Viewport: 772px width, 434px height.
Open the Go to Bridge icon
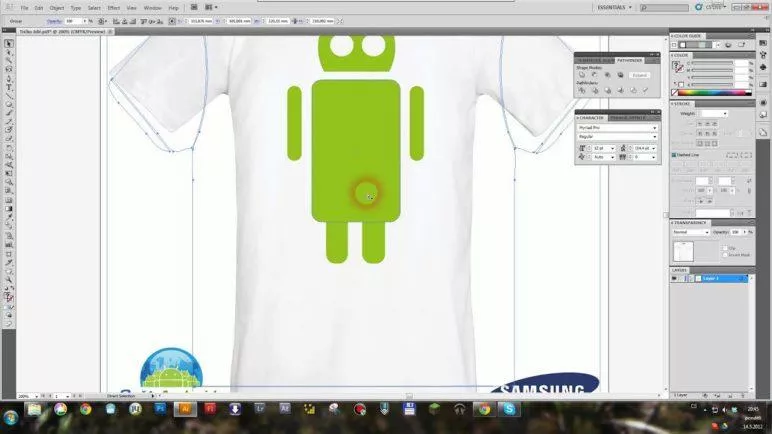[194, 7]
